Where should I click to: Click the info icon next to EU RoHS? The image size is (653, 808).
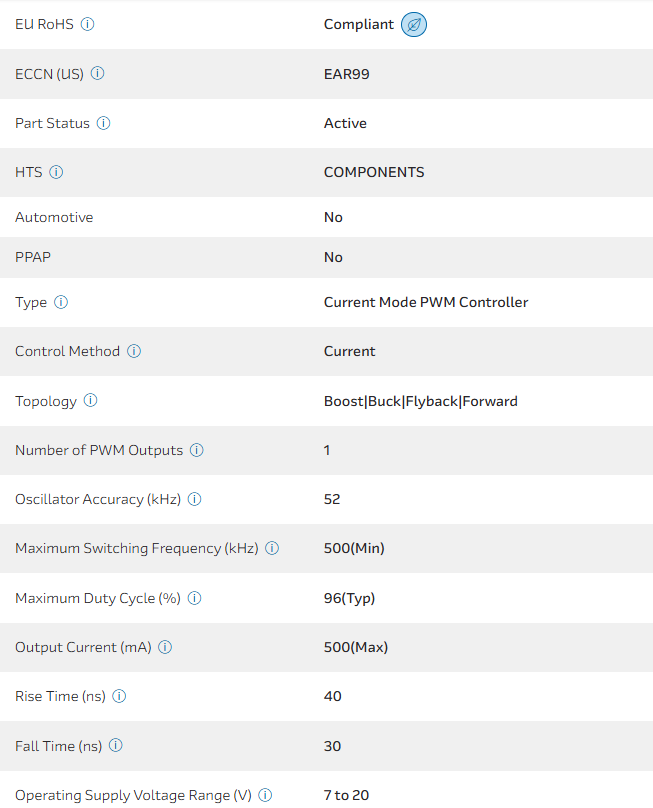pyautogui.click(x=87, y=24)
